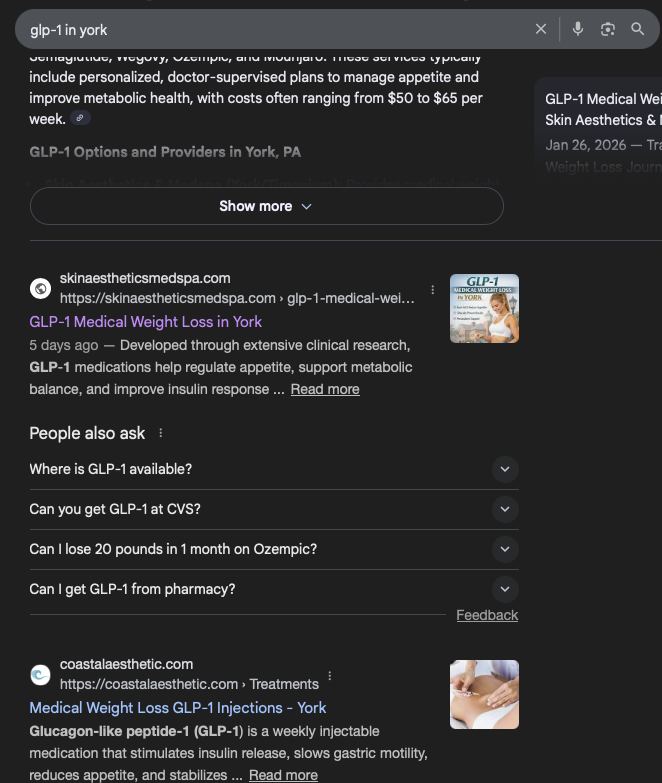662x783 pixels.
Task: Open "Medical Weight Loss GLP-1 Injections - York" result
Action: [x=178, y=708]
